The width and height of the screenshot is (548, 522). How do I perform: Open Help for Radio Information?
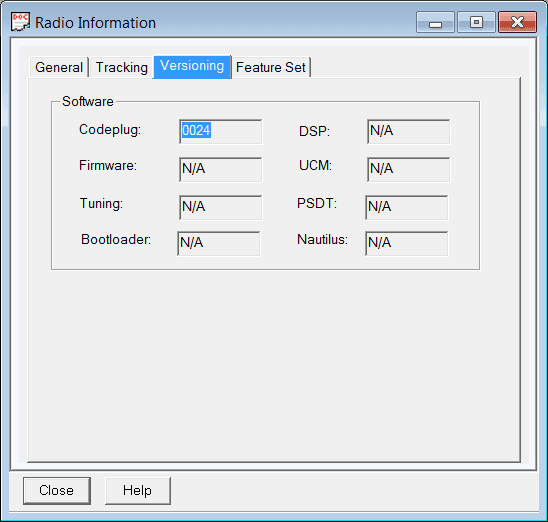(x=138, y=490)
